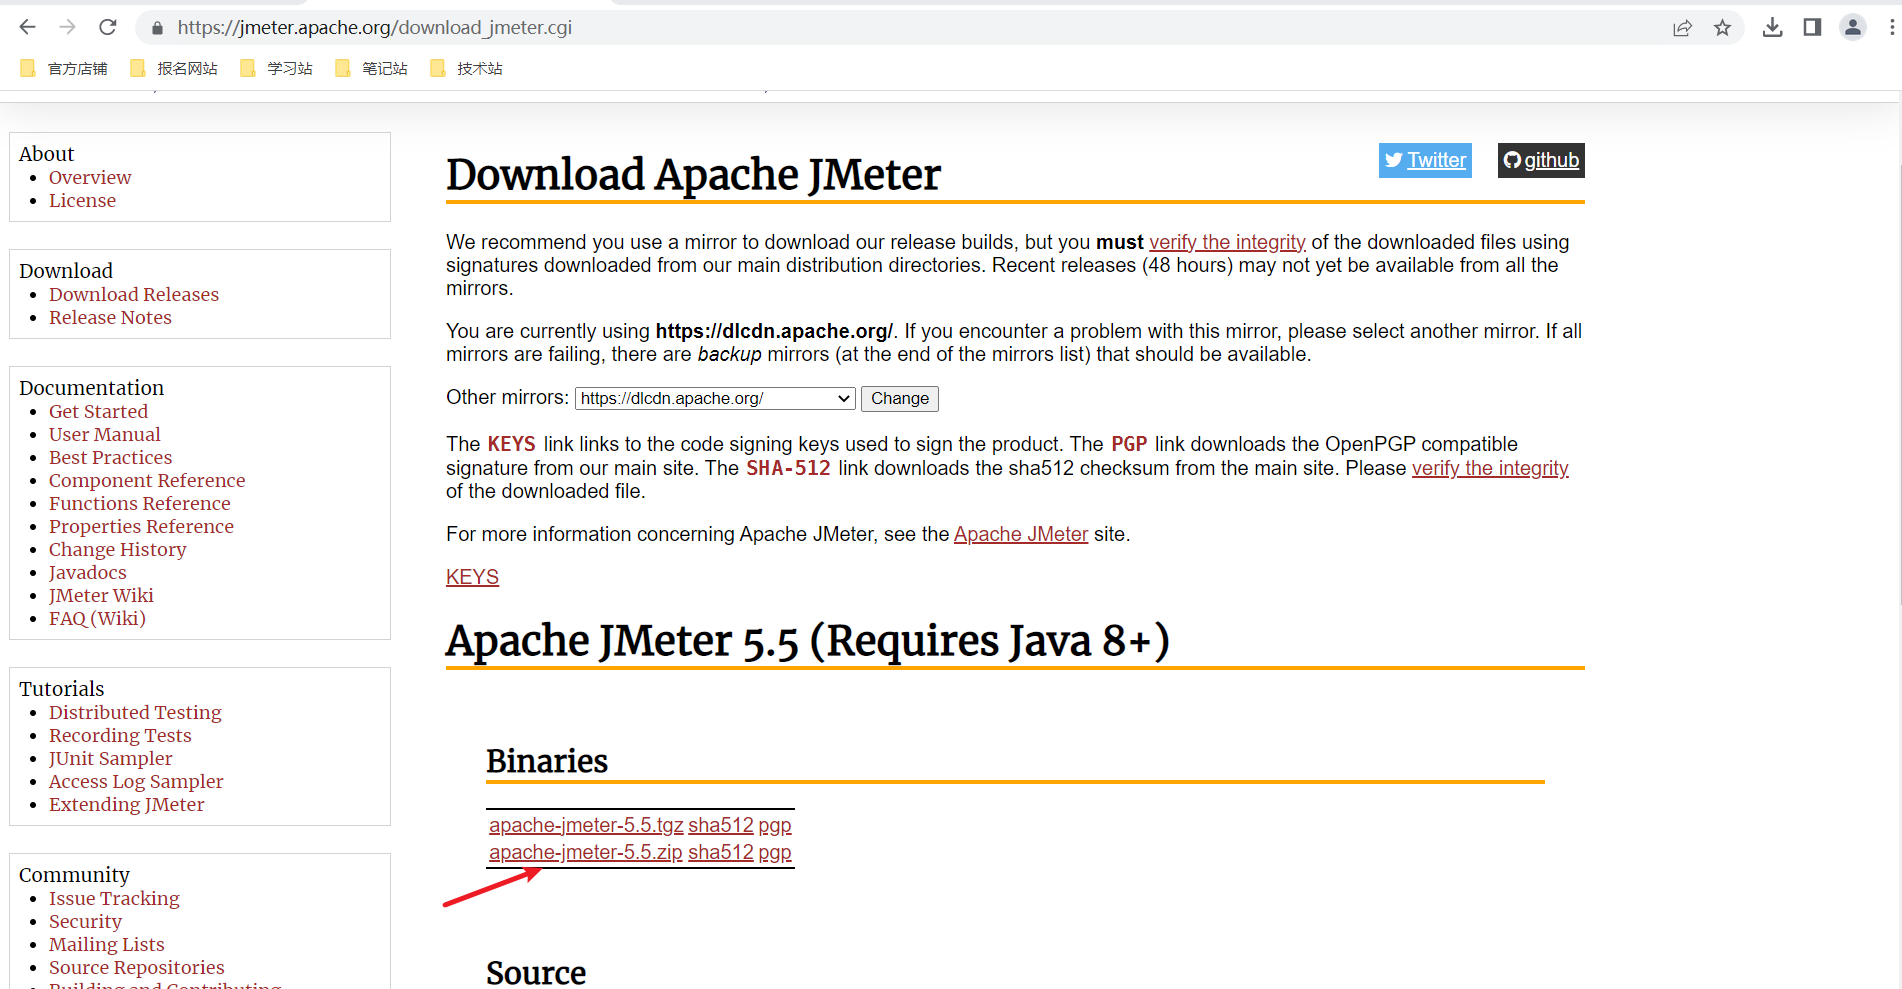Open the JMeter Wiki link
The width and height of the screenshot is (1902, 989).
click(x=101, y=595)
